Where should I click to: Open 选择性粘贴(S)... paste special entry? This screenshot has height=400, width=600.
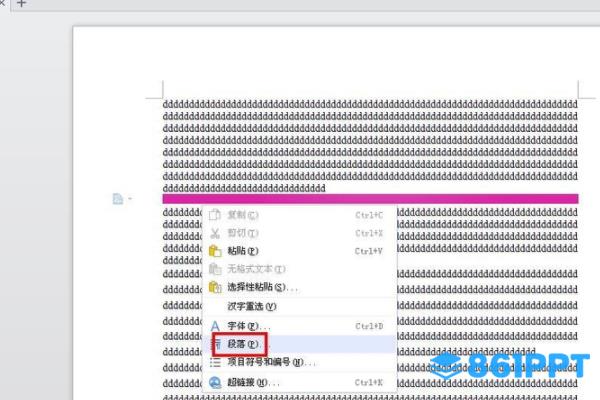click(x=300, y=287)
